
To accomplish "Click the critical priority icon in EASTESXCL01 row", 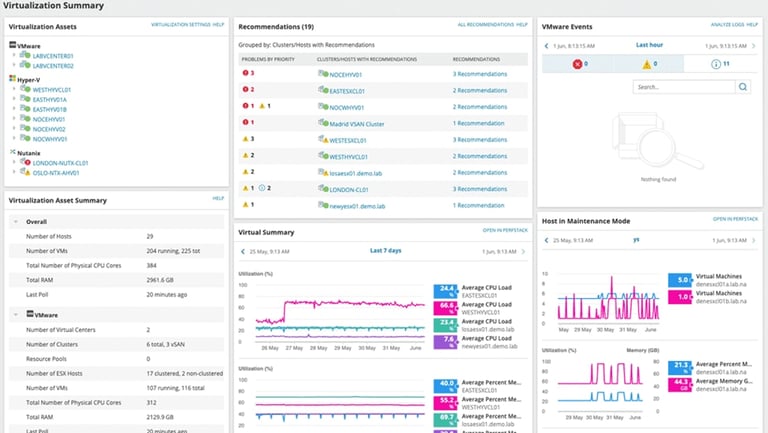I will (x=245, y=89).
